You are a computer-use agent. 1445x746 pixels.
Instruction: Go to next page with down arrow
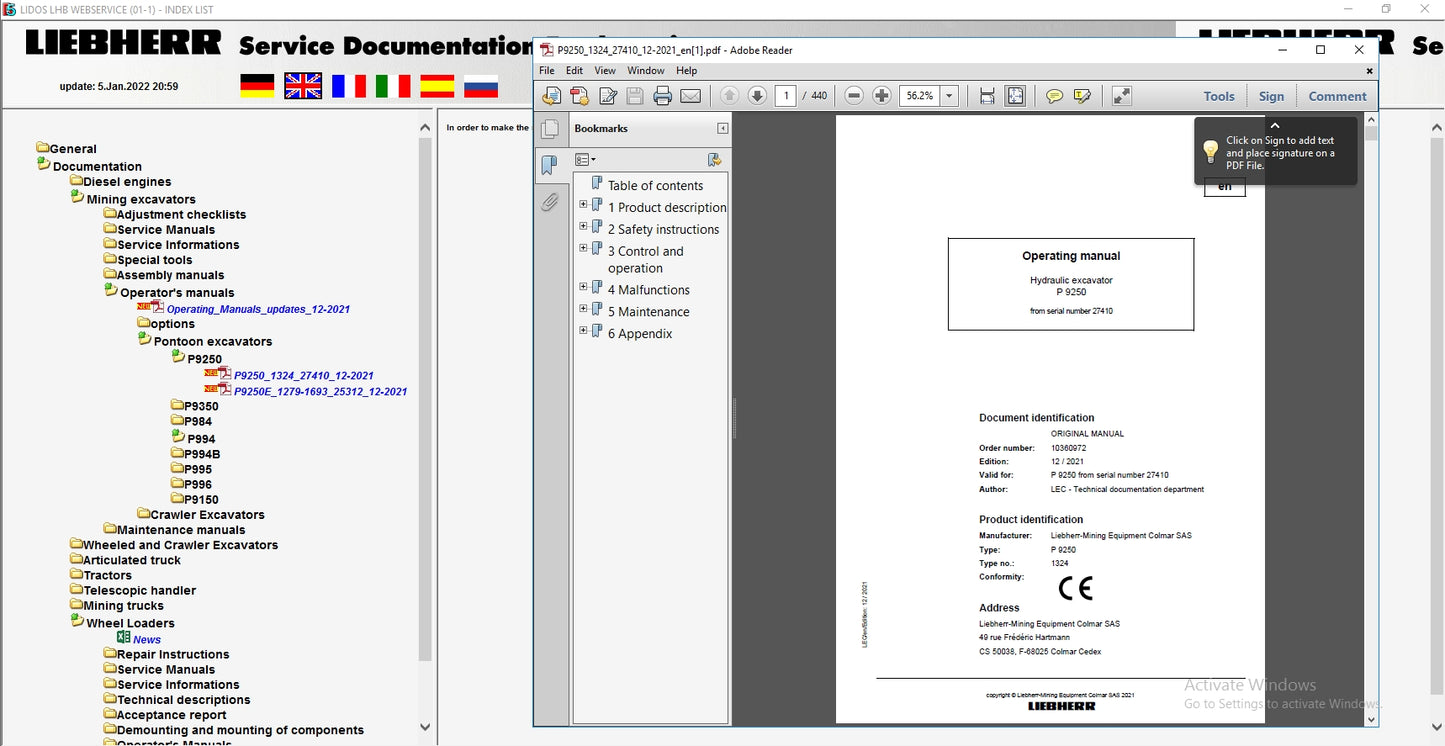coord(757,96)
